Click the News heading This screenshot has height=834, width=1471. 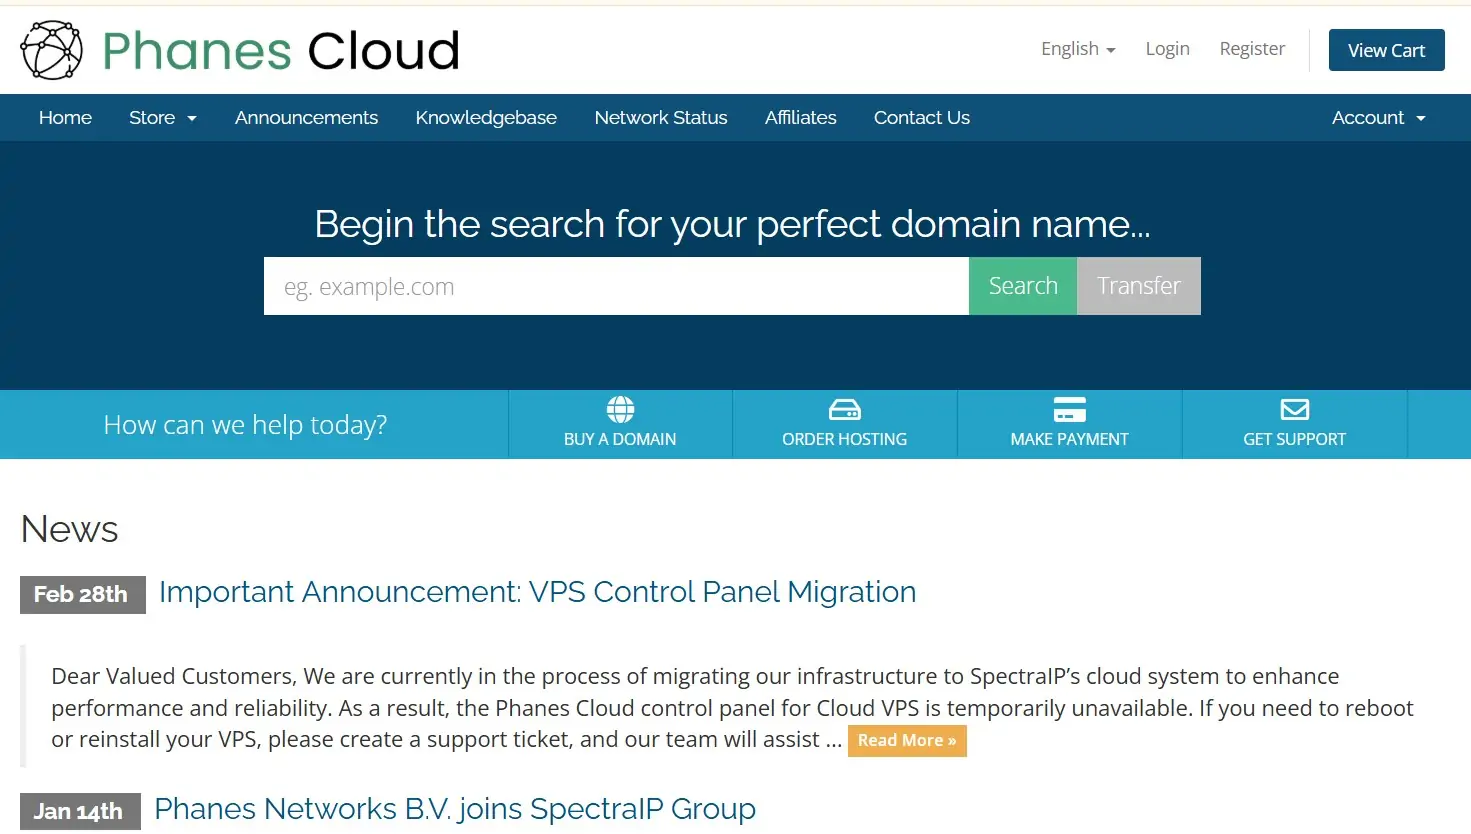pyautogui.click(x=70, y=529)
